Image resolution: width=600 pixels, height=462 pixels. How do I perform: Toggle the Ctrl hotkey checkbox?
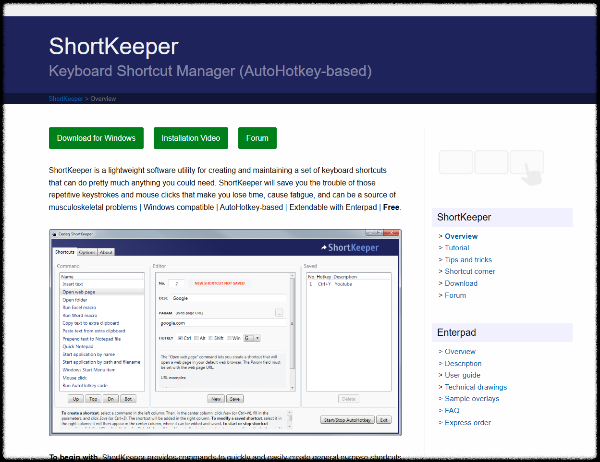coord(180,338)
